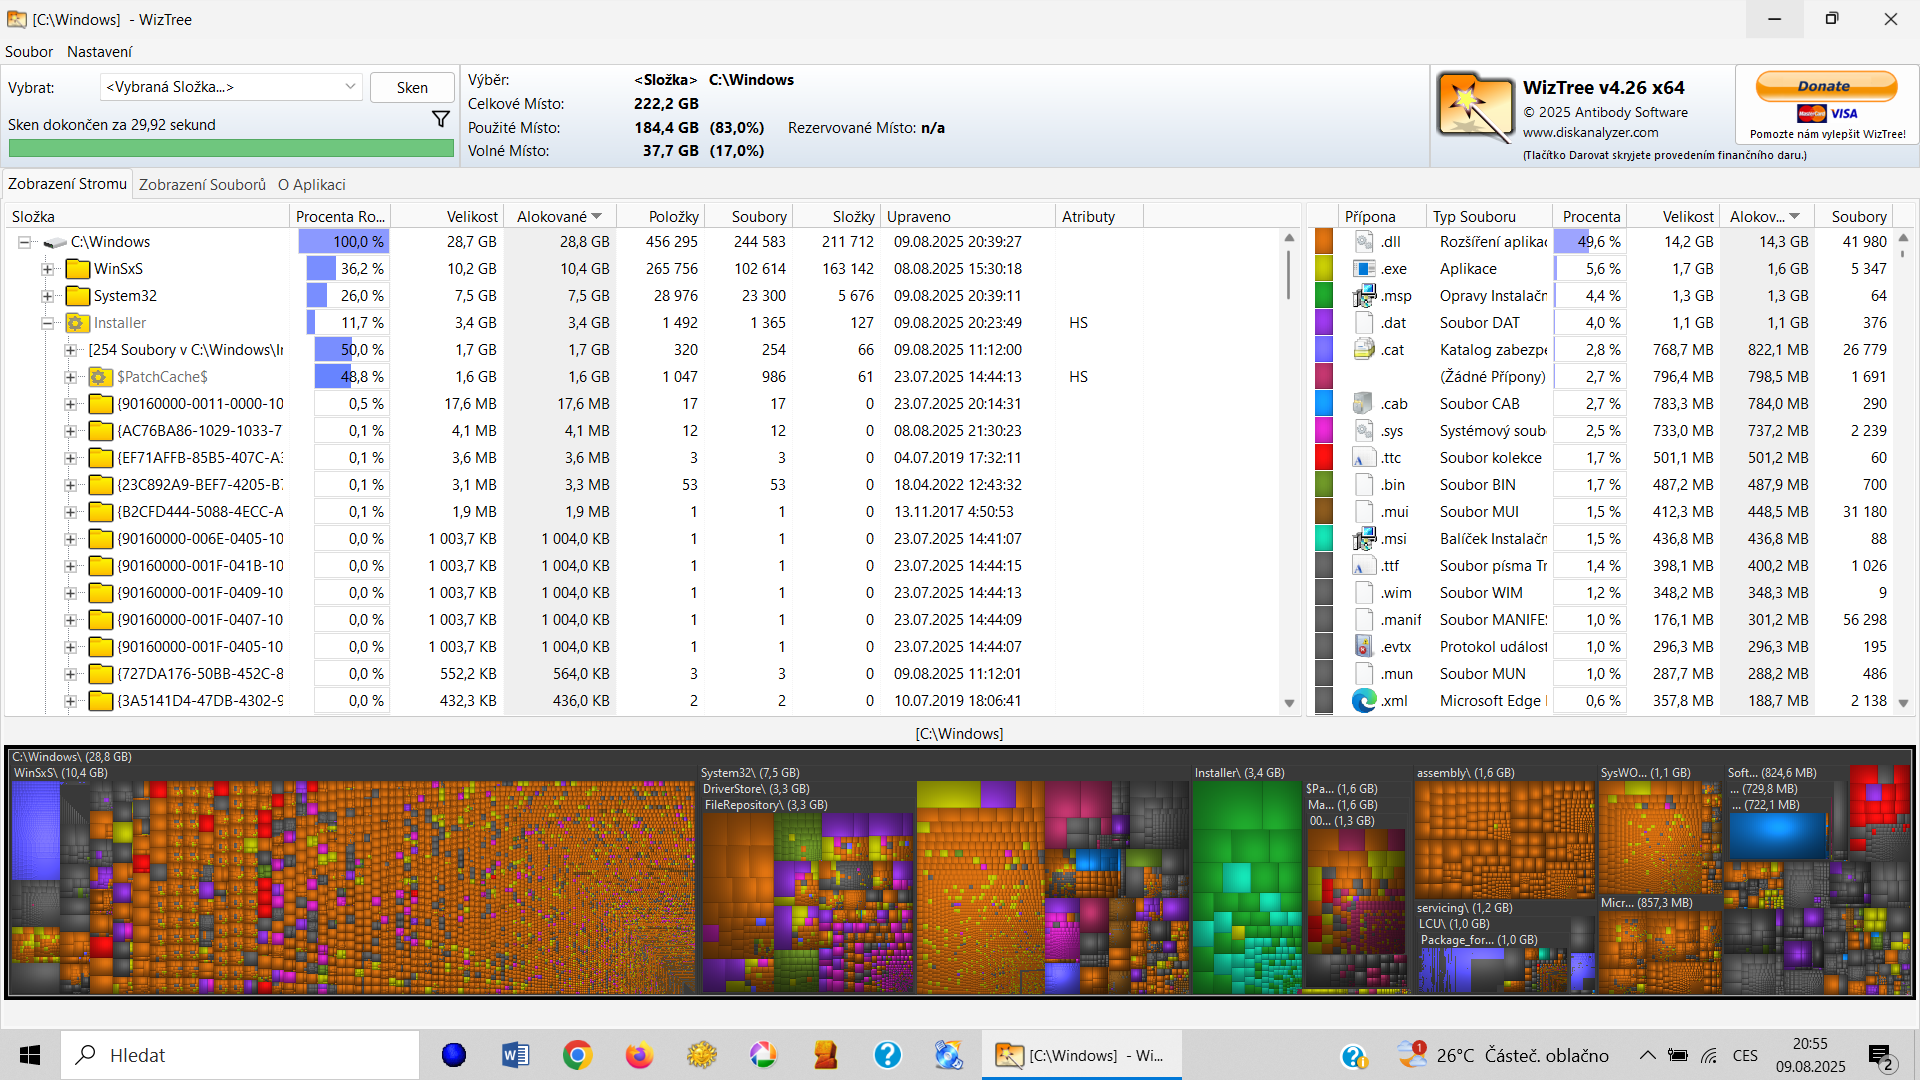The image size is (1920, 1080).
Task: Expand the System32 folder node
Action: pyautogui.click(x=47, y=296)
